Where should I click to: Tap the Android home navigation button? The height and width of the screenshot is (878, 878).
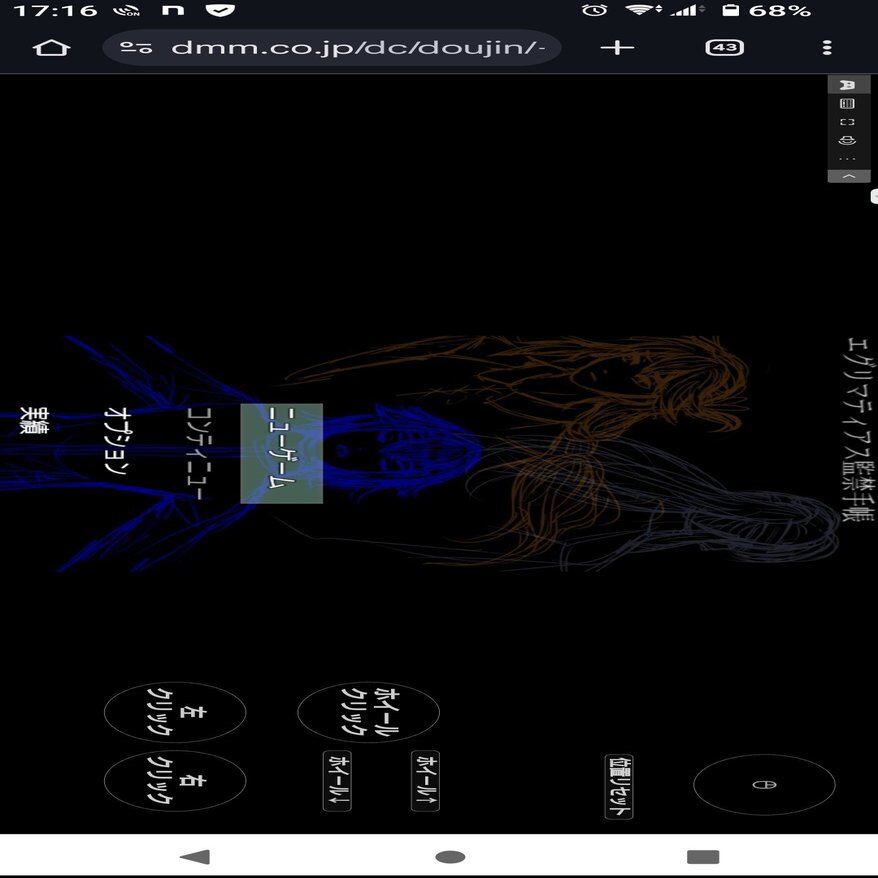point(450,857)
